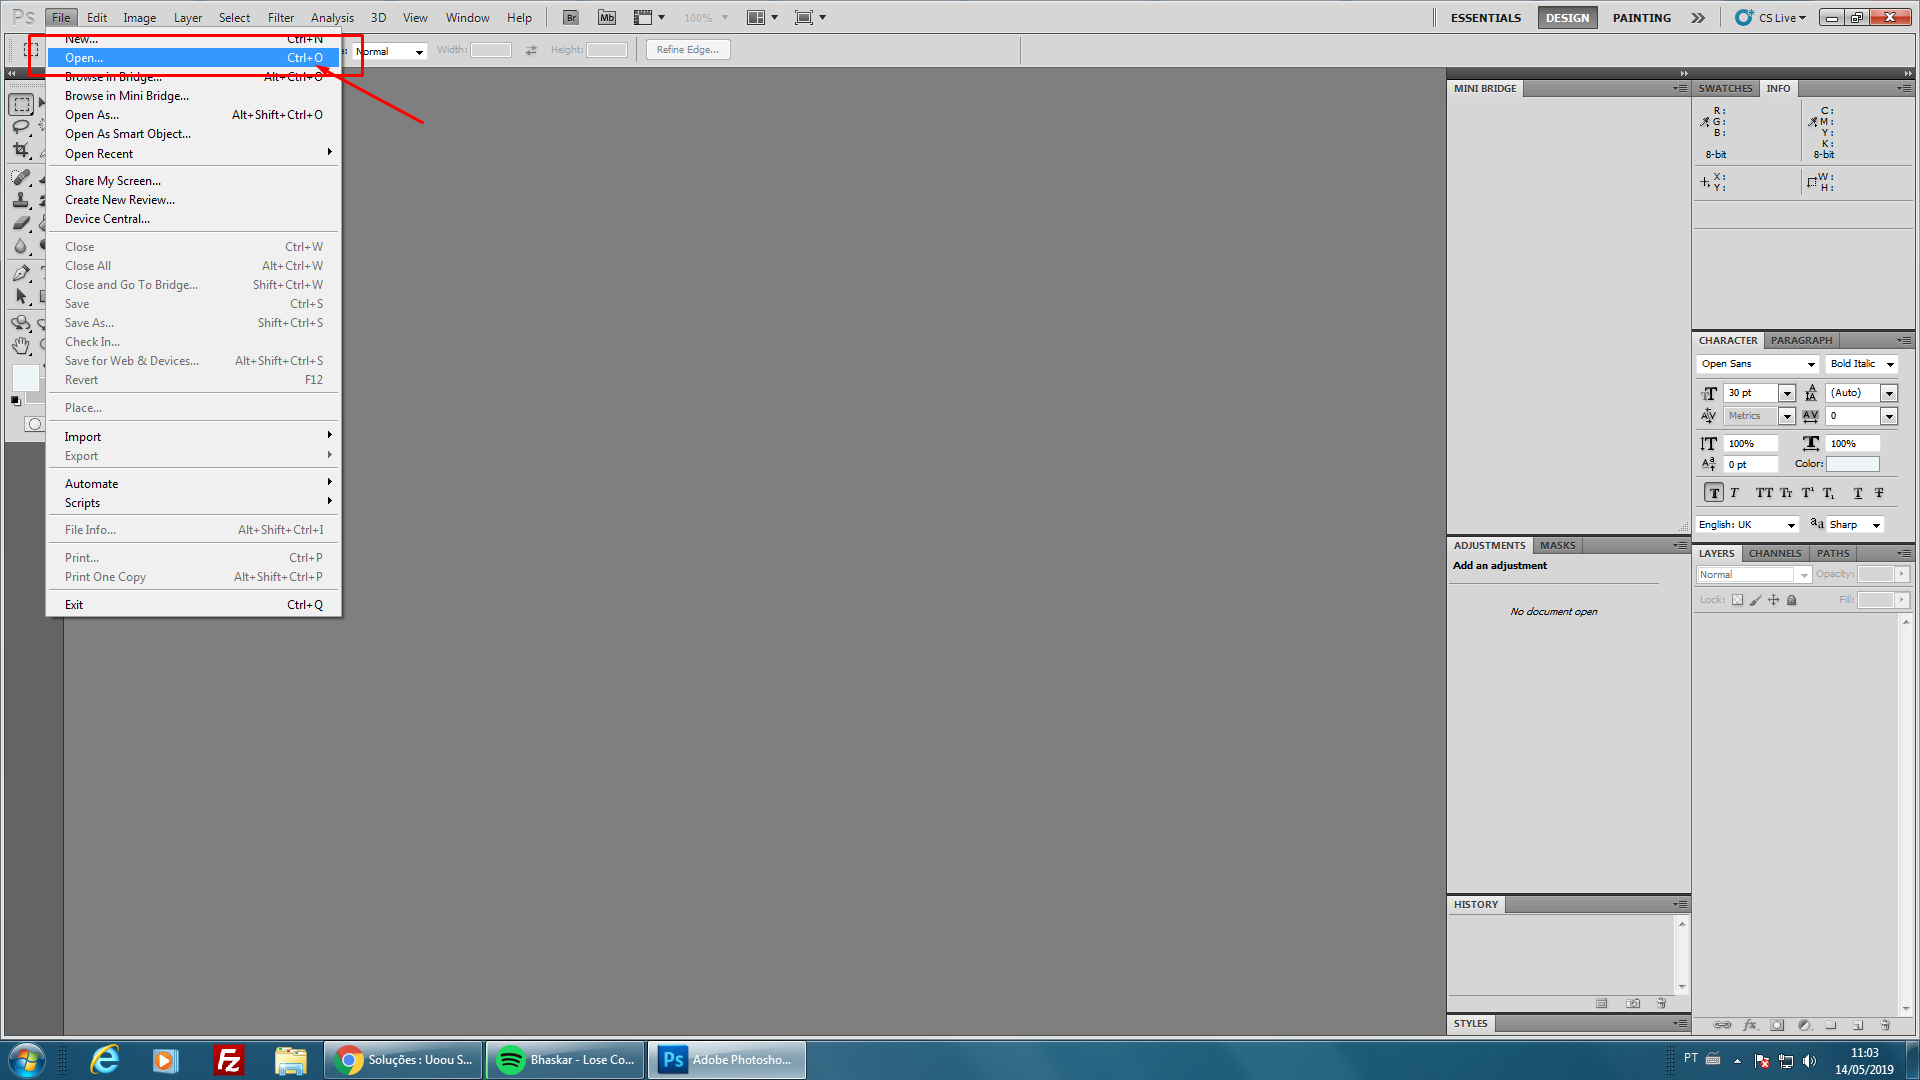Image resolution: width=1920 pixels, height=1080 pixels.
Task: Launch Mini Bridge from the Mb icon
Action: click(x=607, y=17)
